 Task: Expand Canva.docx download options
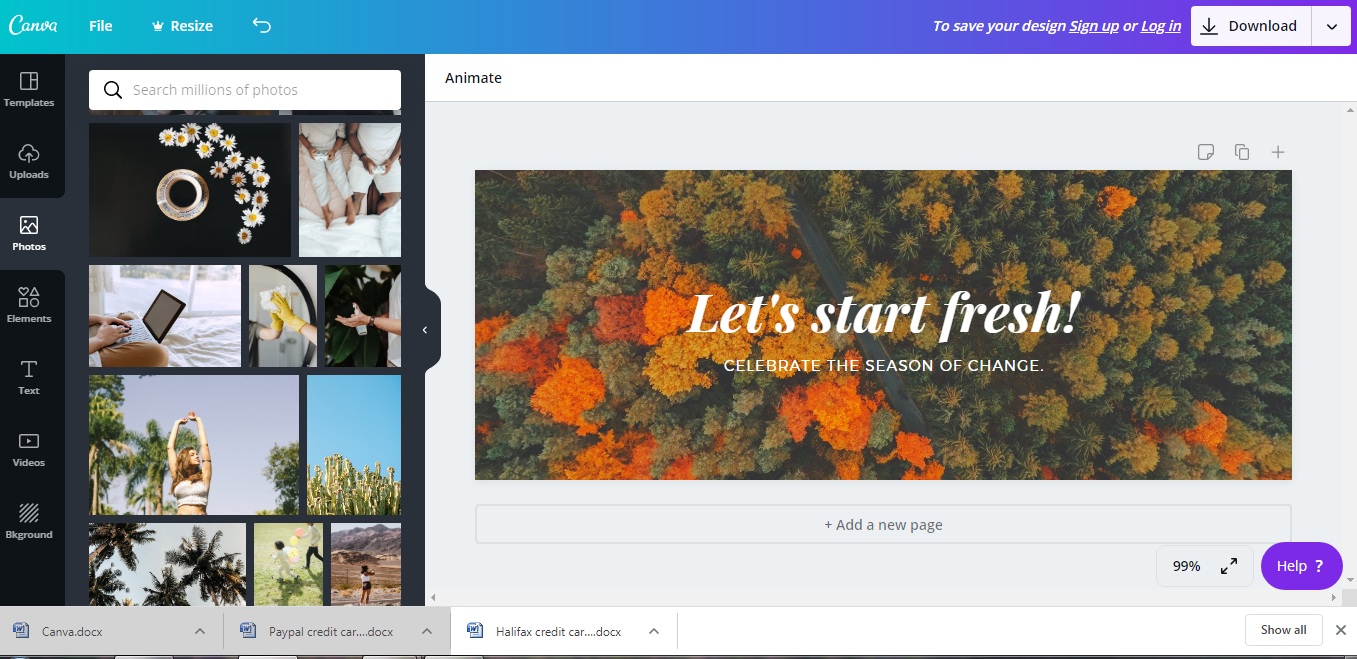coord(200,631)
